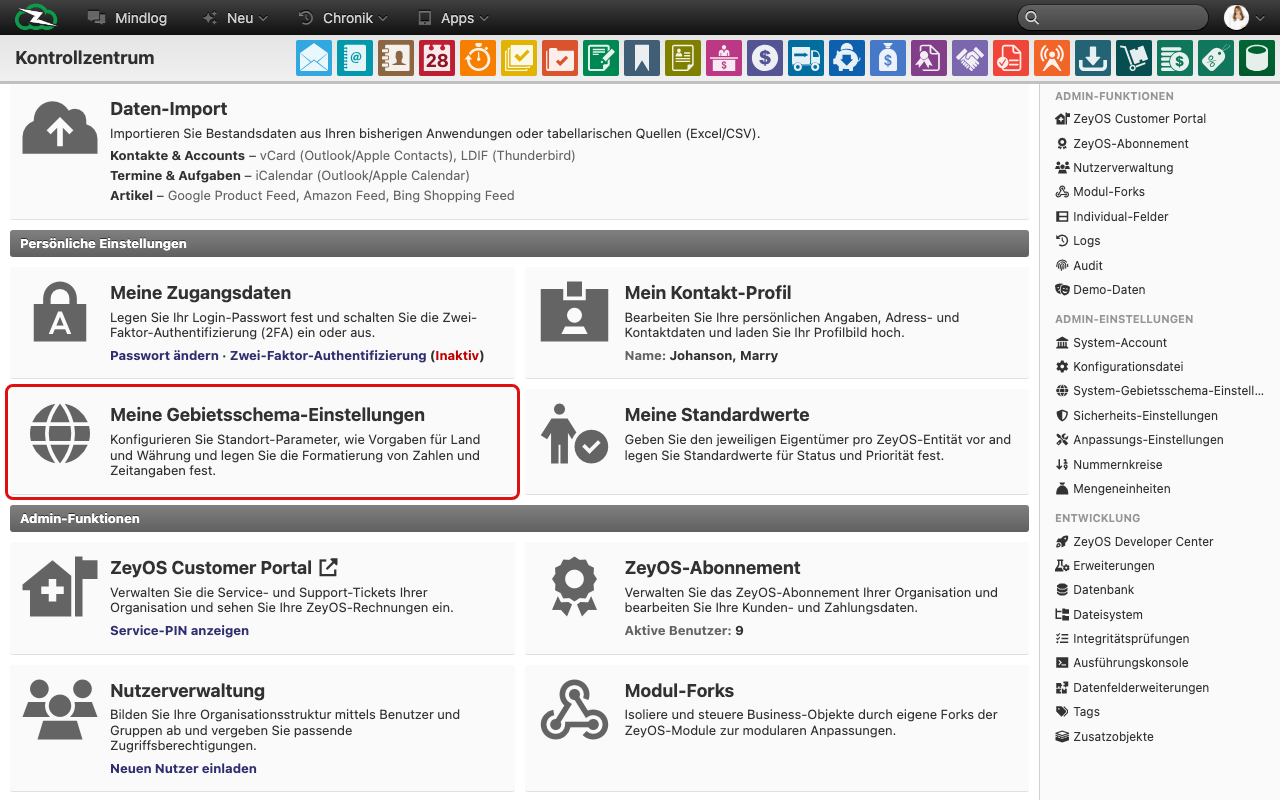Open the ZeyOS-Abonnement card heading
Viewport: 1280px width, 800px height.
pos(713,568)
